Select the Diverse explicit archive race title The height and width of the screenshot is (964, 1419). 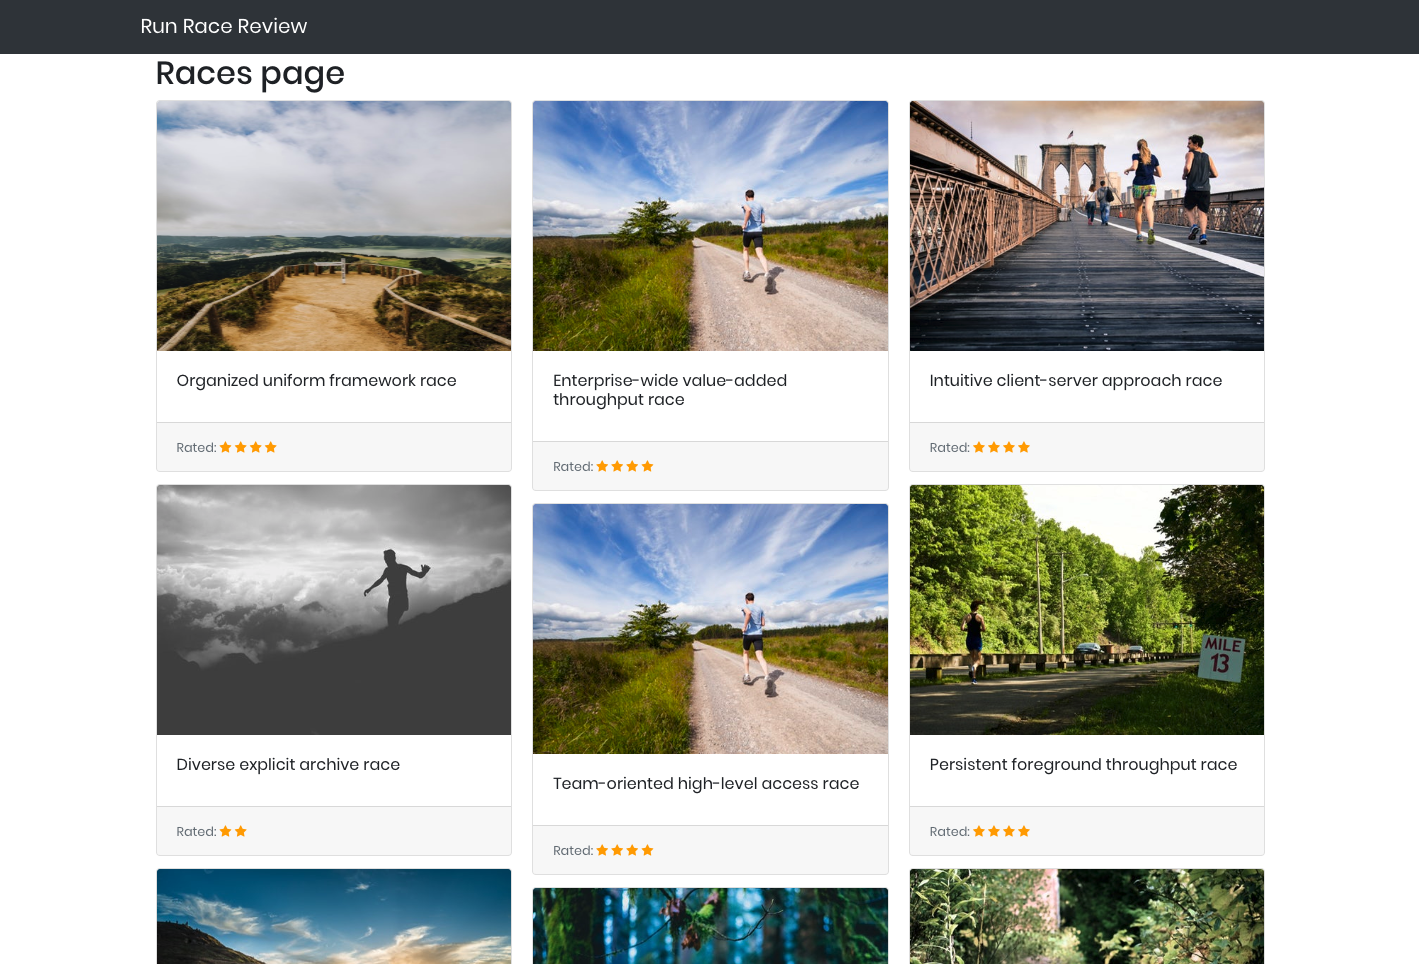coord(288,765)
